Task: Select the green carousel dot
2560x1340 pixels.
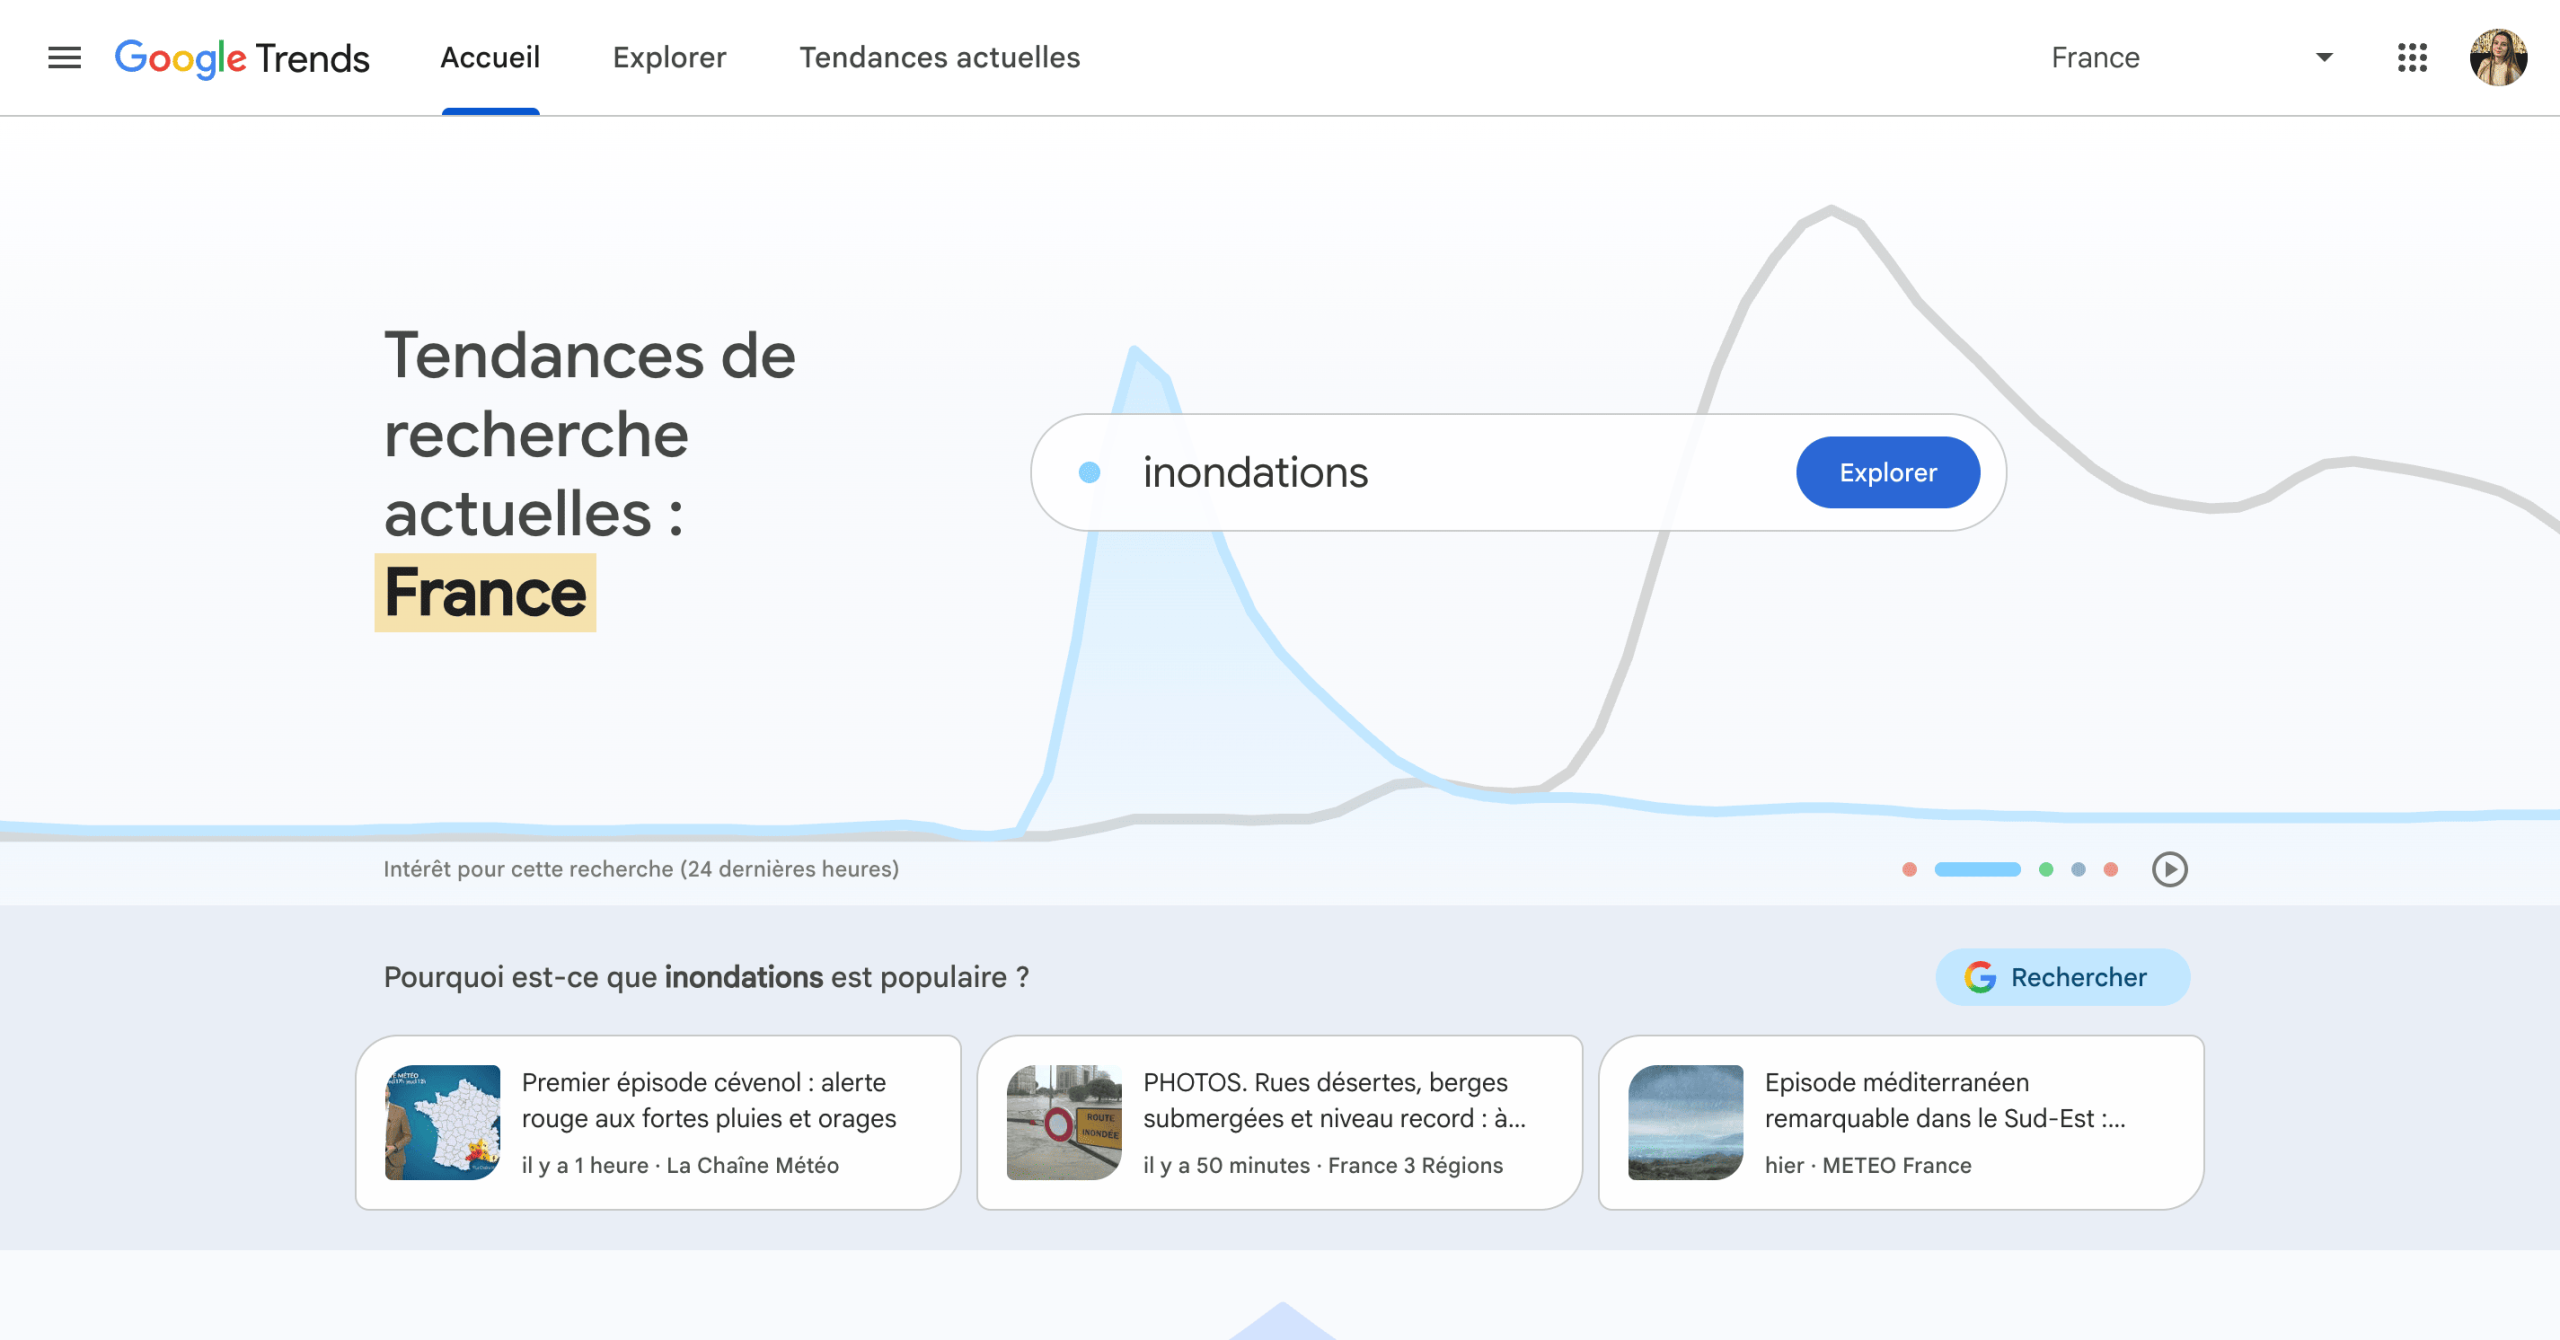Action: pyautogui.click(x=2046, y=869)
